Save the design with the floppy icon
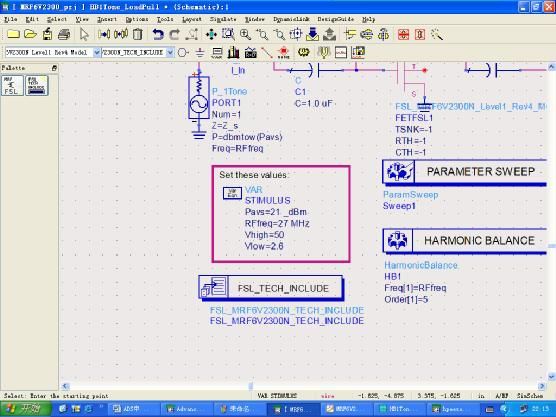Viewport: 556px width, 417px height. point(47,34)
